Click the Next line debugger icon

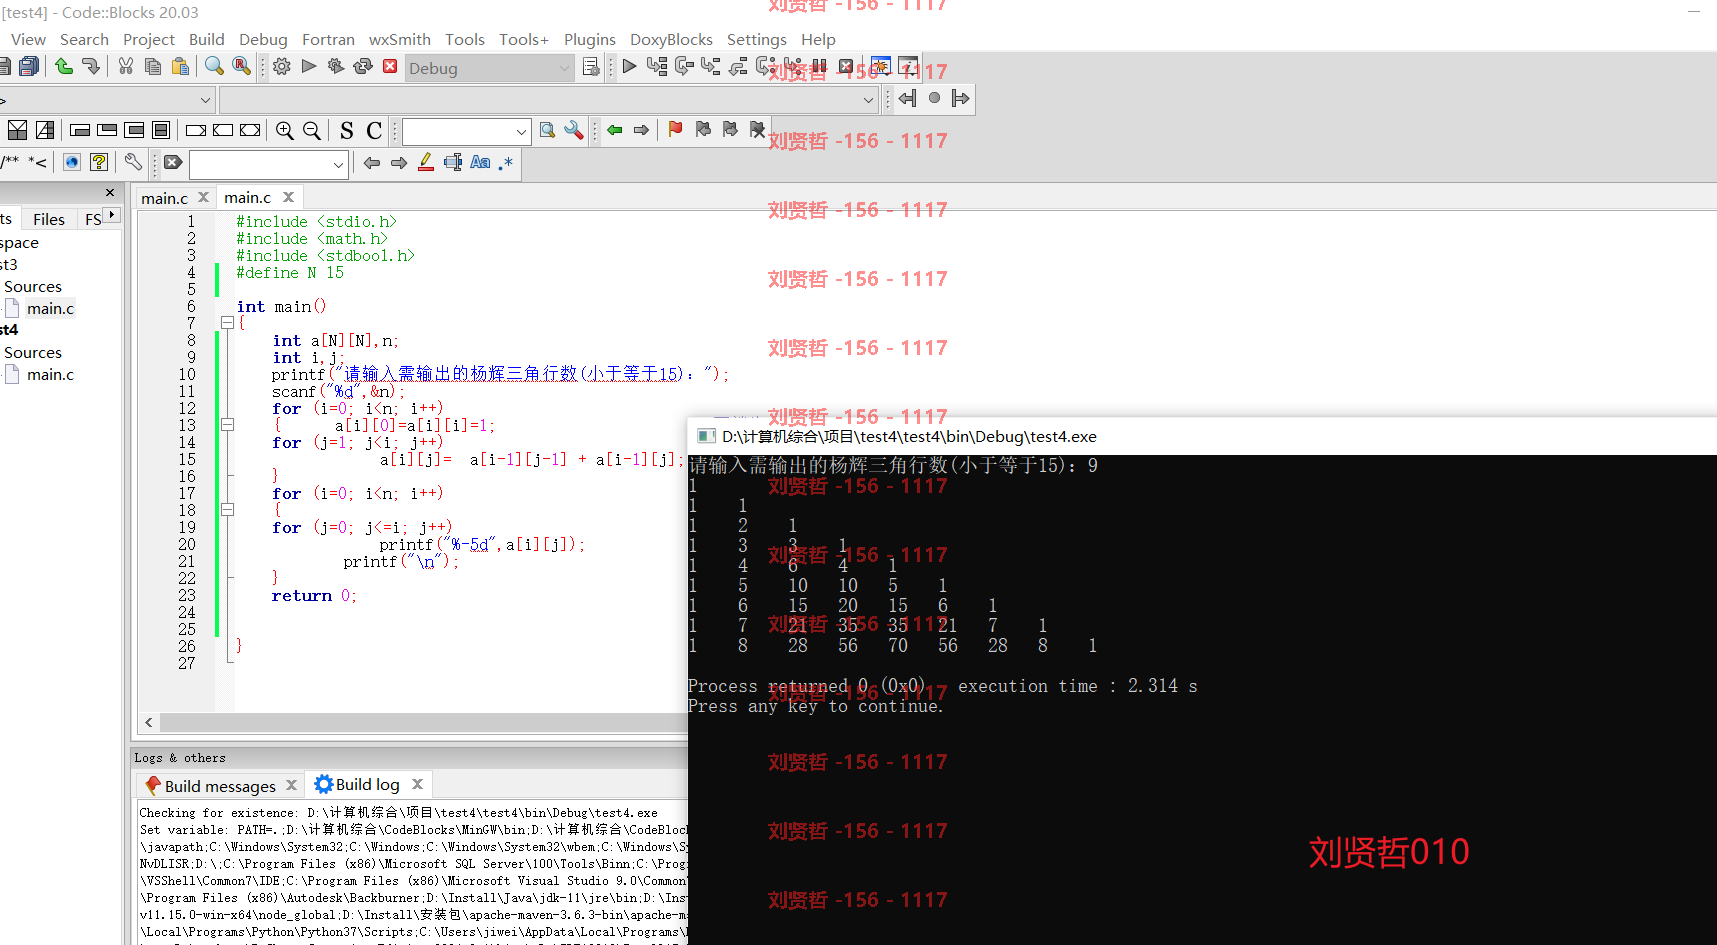[684, 66]
